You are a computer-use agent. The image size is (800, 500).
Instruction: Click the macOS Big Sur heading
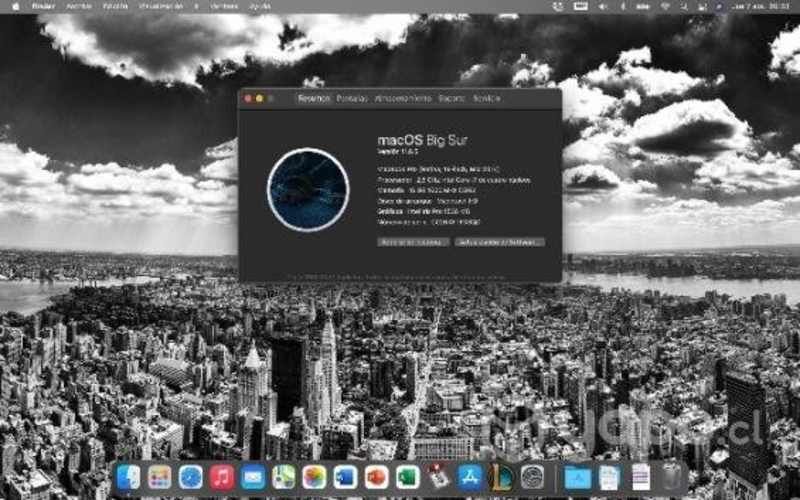click(x=422, y=140)
